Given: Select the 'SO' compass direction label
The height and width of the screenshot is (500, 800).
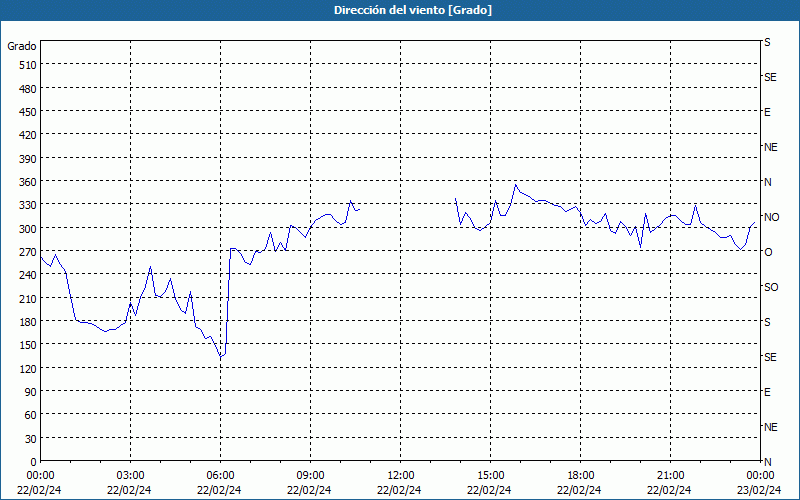Looking at the screenshot, I should [x=771, y=288].
